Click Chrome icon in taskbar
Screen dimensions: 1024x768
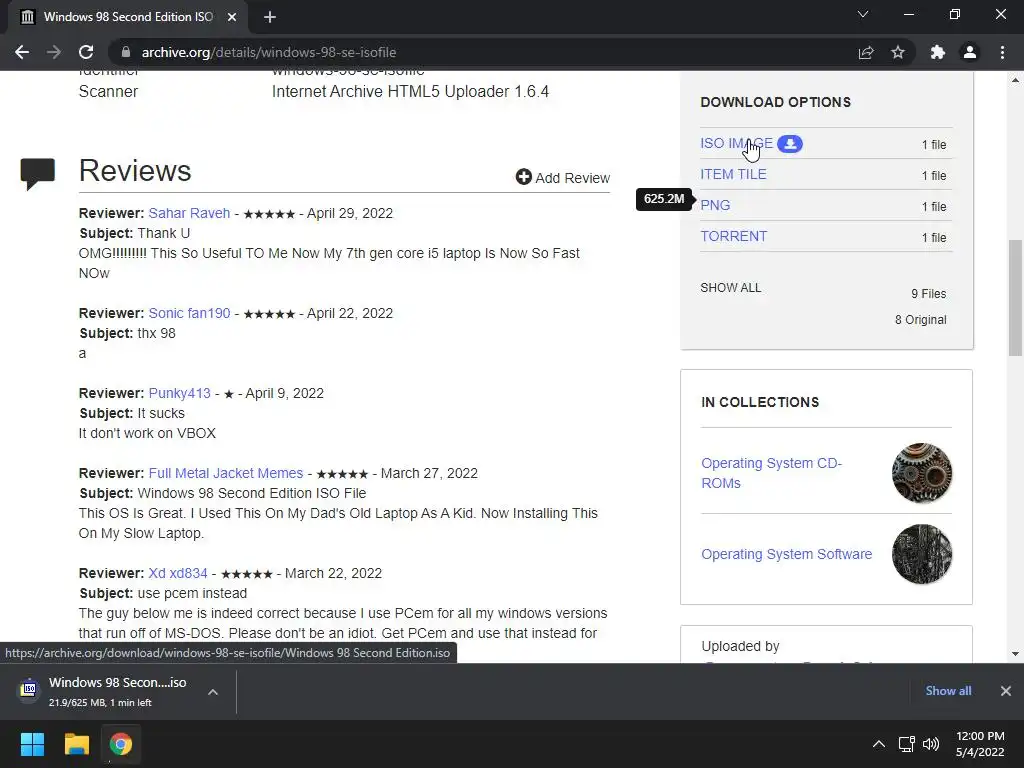pos(121,744)
